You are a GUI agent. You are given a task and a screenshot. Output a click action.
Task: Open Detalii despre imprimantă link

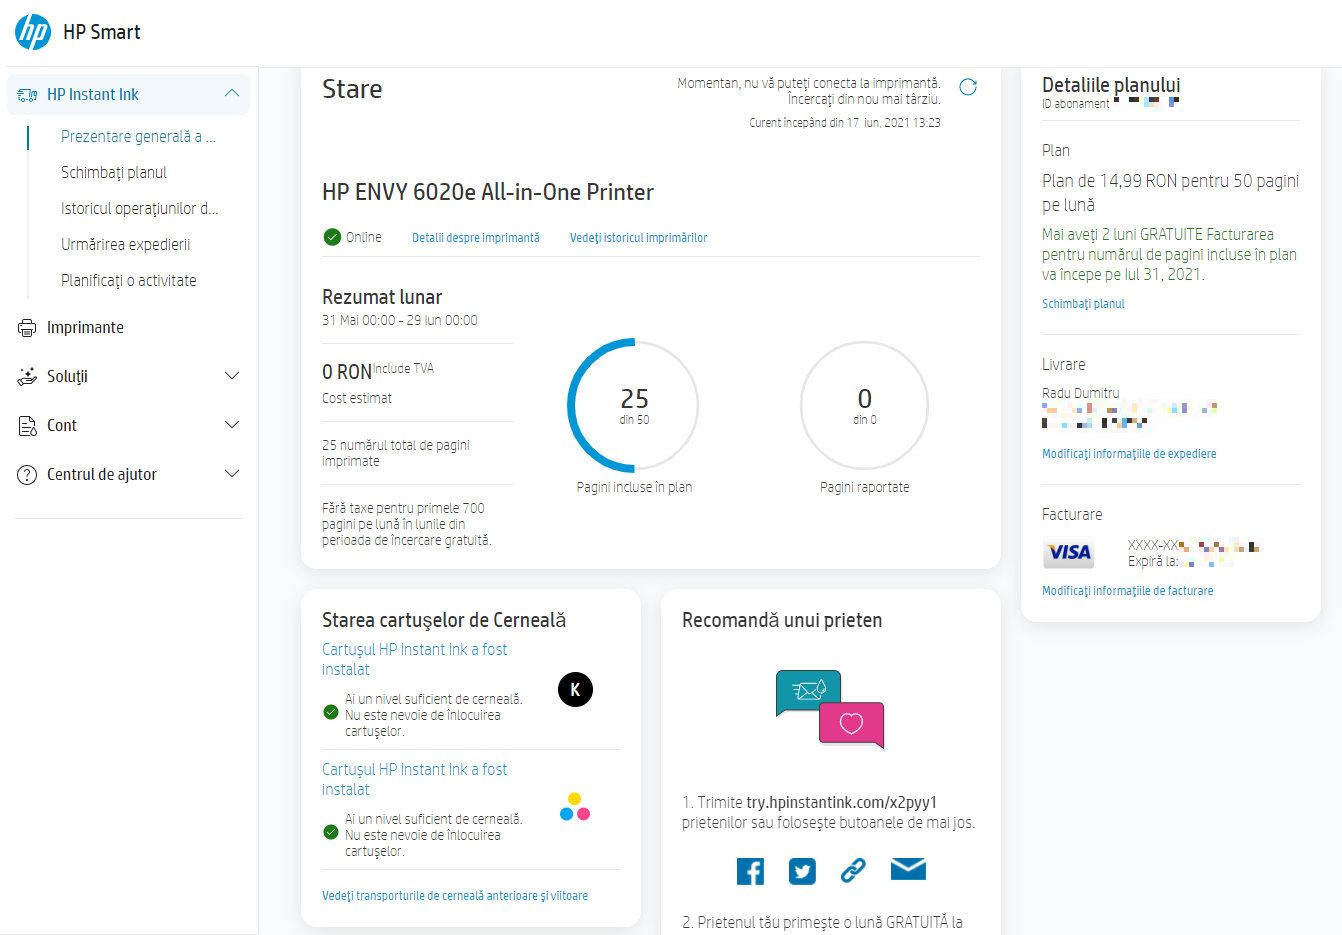point(476,238)
